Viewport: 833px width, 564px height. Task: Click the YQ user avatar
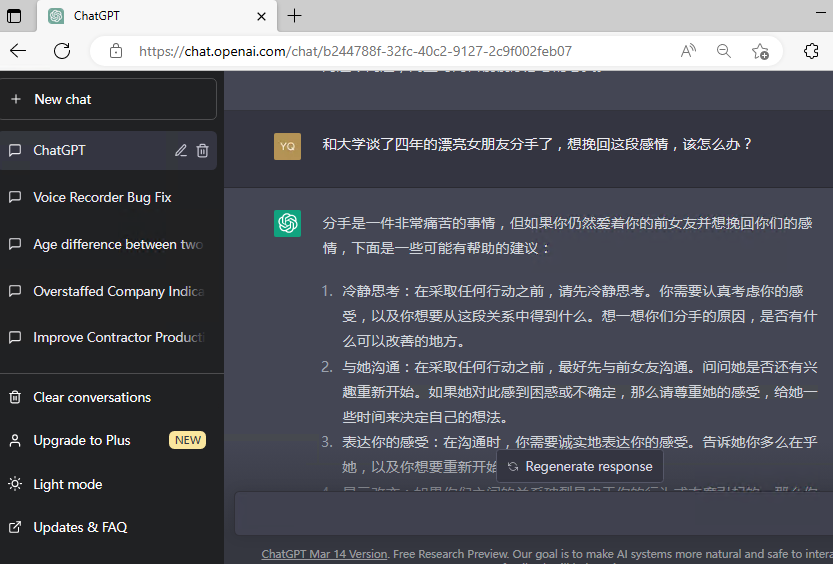(287, 147)
